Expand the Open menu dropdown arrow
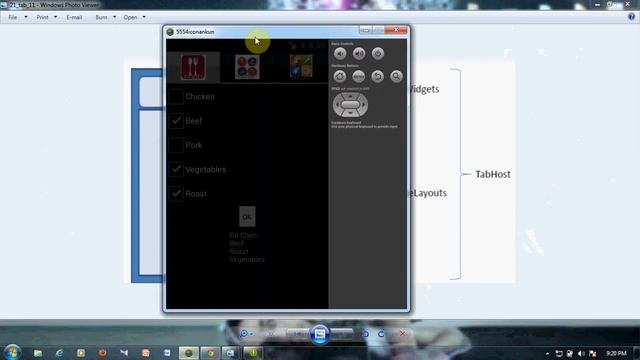The height and width of the screenshot is (360, 640). (144, 17)
